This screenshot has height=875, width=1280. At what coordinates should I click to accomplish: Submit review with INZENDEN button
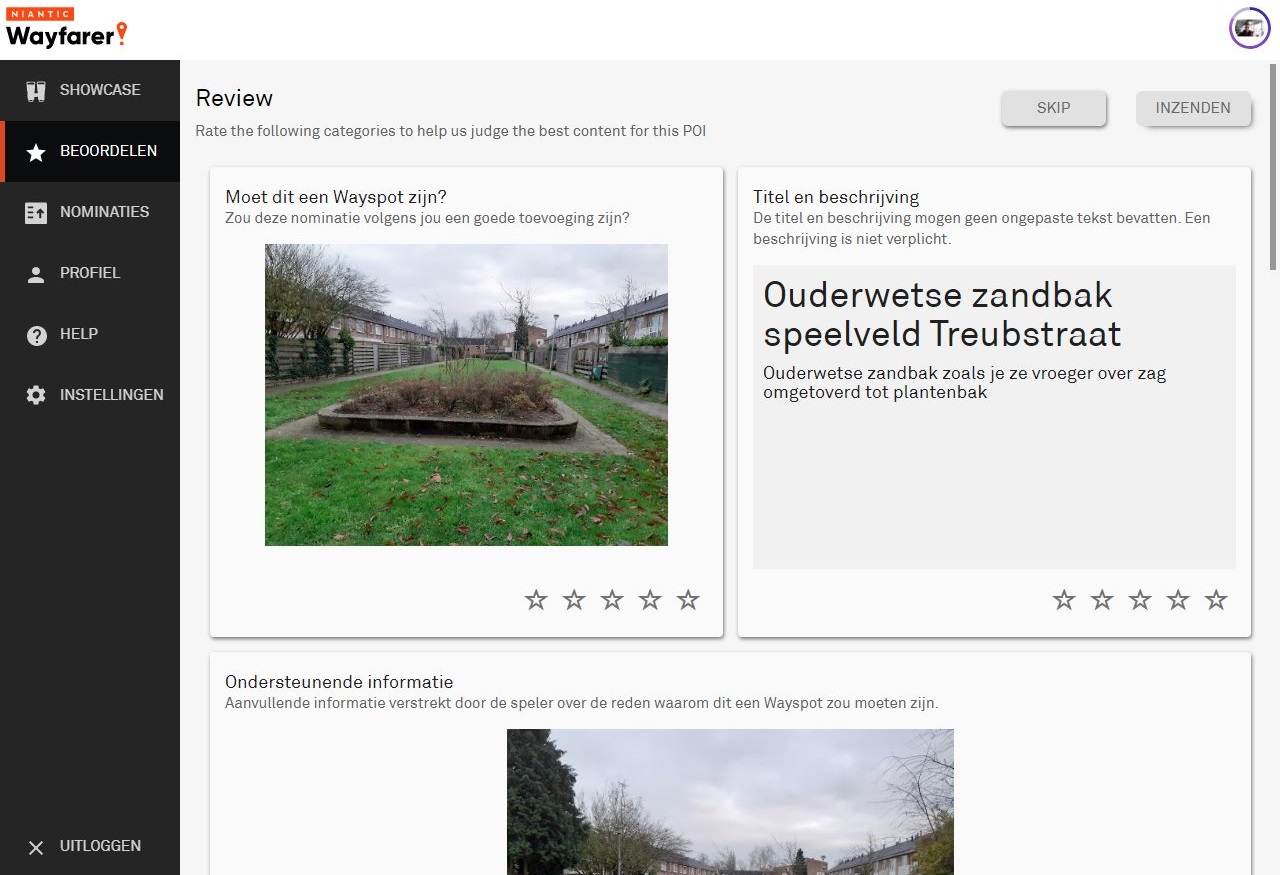coord(1193,108)
